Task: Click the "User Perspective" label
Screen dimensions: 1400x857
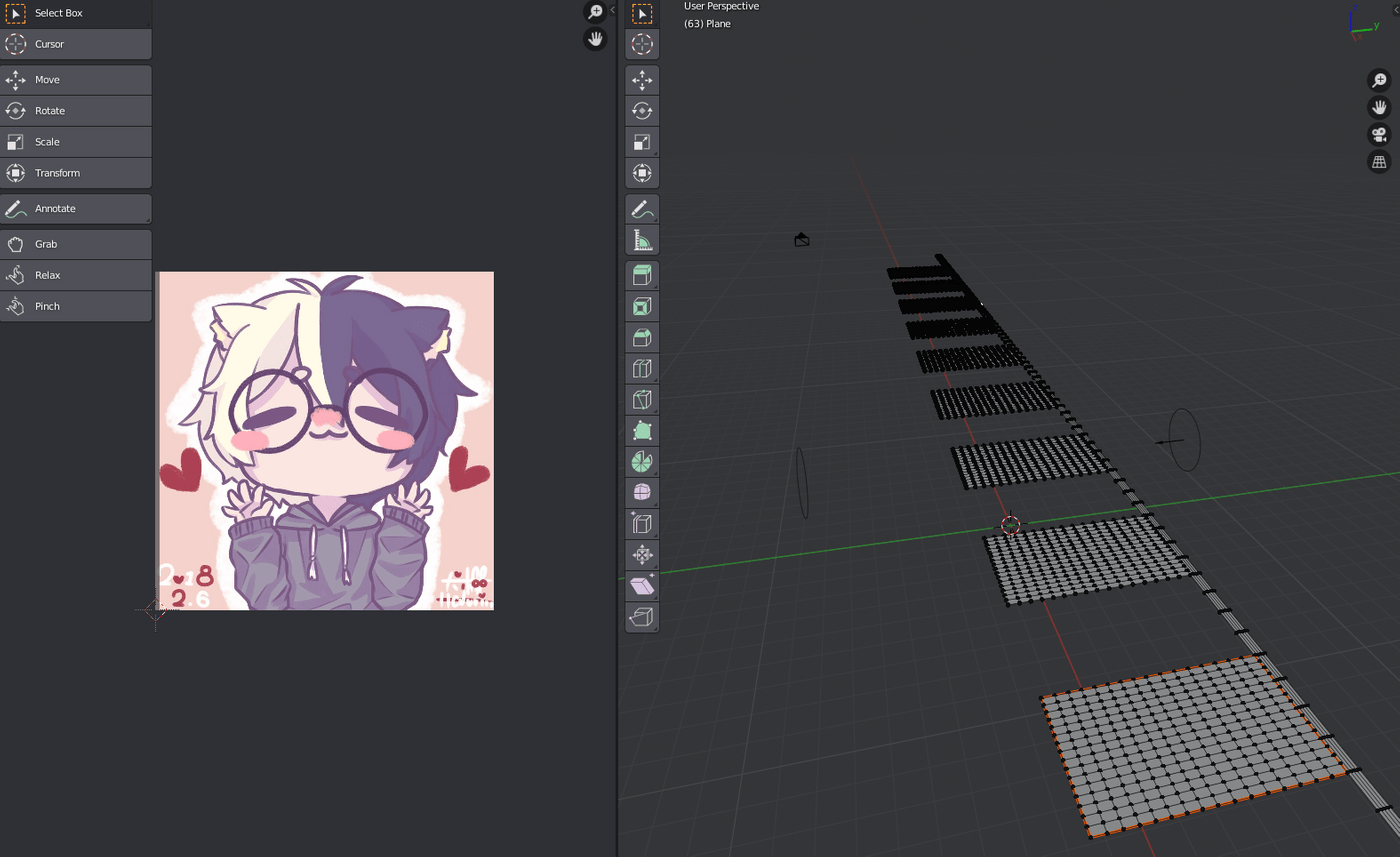Action: click(721, 6)
